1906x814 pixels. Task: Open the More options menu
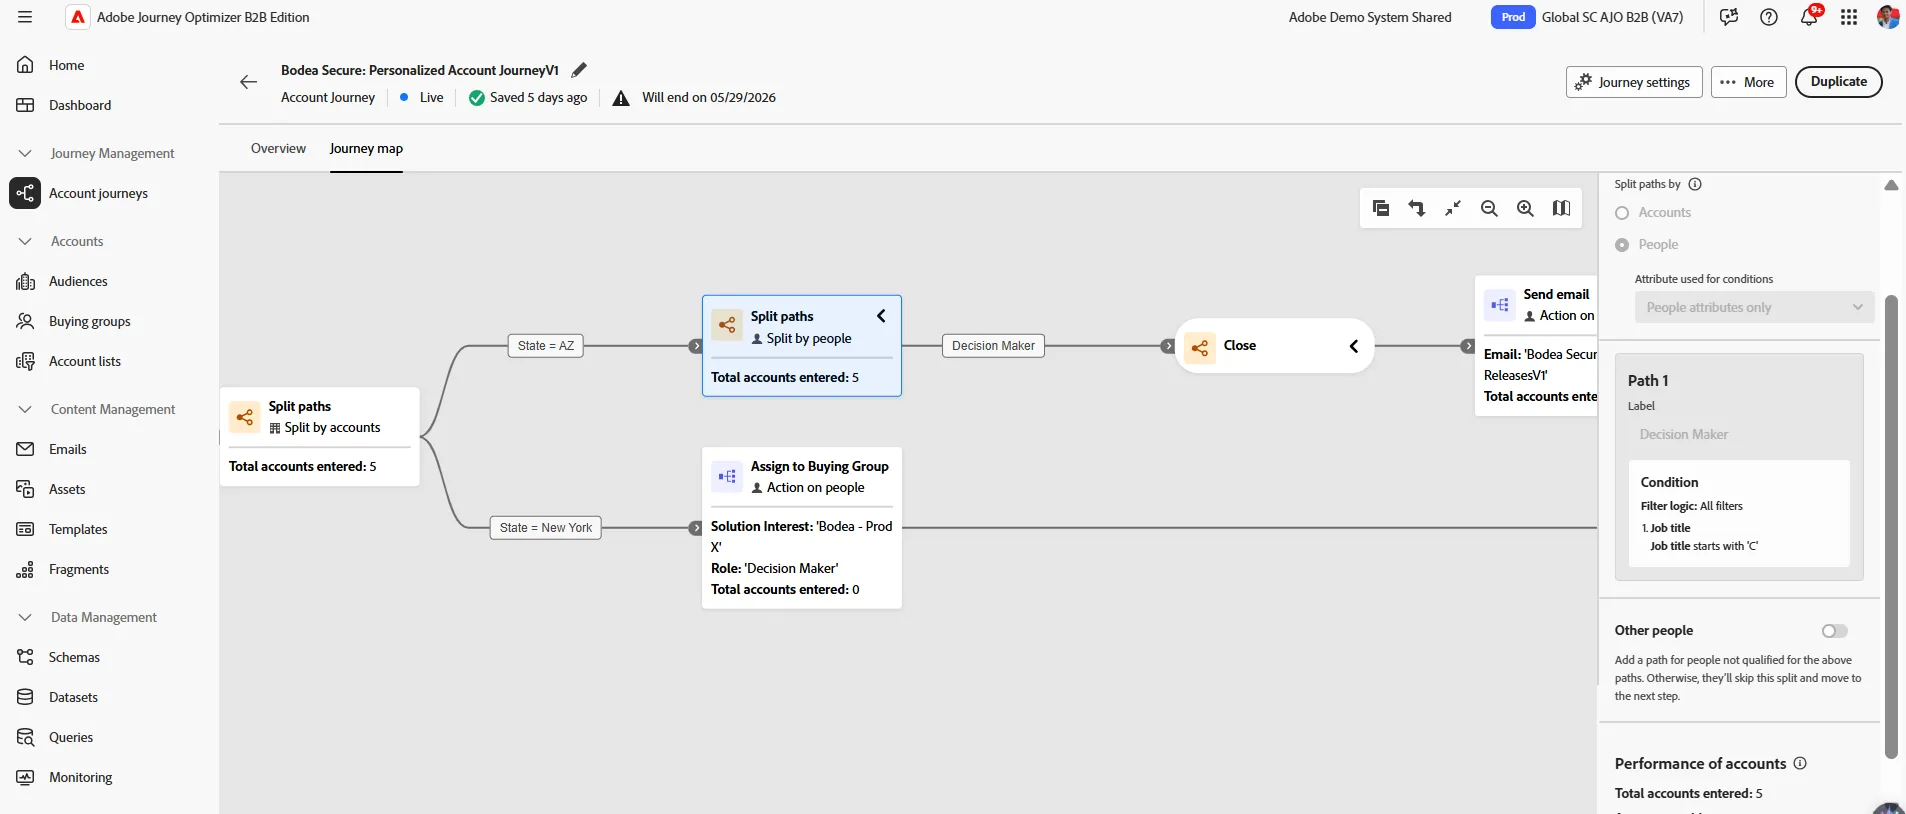tap(1748, 82)
